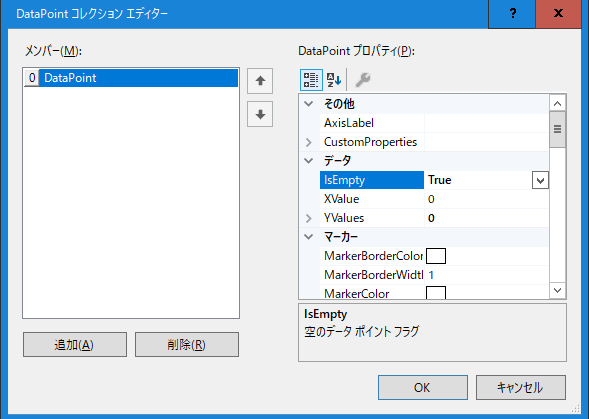Select the MarkerColor swatch

[436, 293]
